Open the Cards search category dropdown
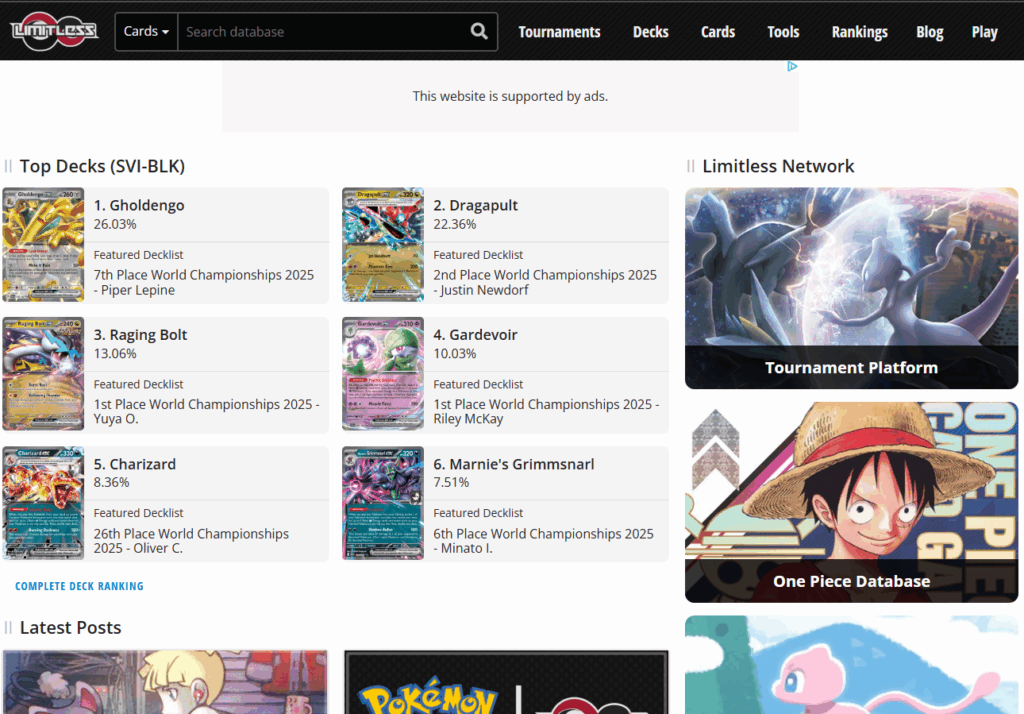 pos(146,31)
